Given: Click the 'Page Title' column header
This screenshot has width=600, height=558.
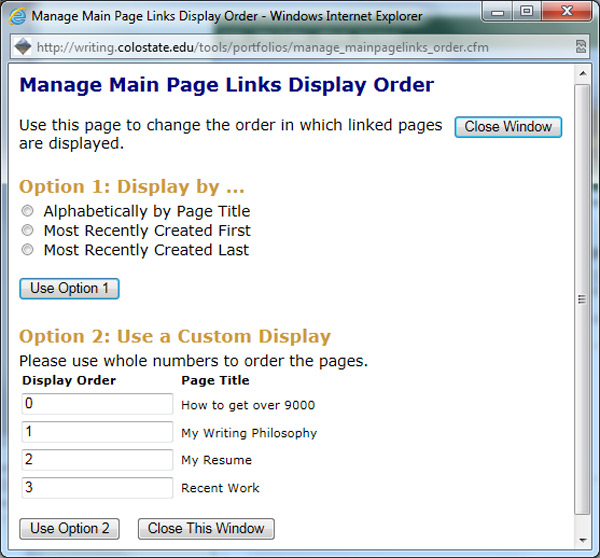Looking at the screenshot, I should [x=215, y=380].
